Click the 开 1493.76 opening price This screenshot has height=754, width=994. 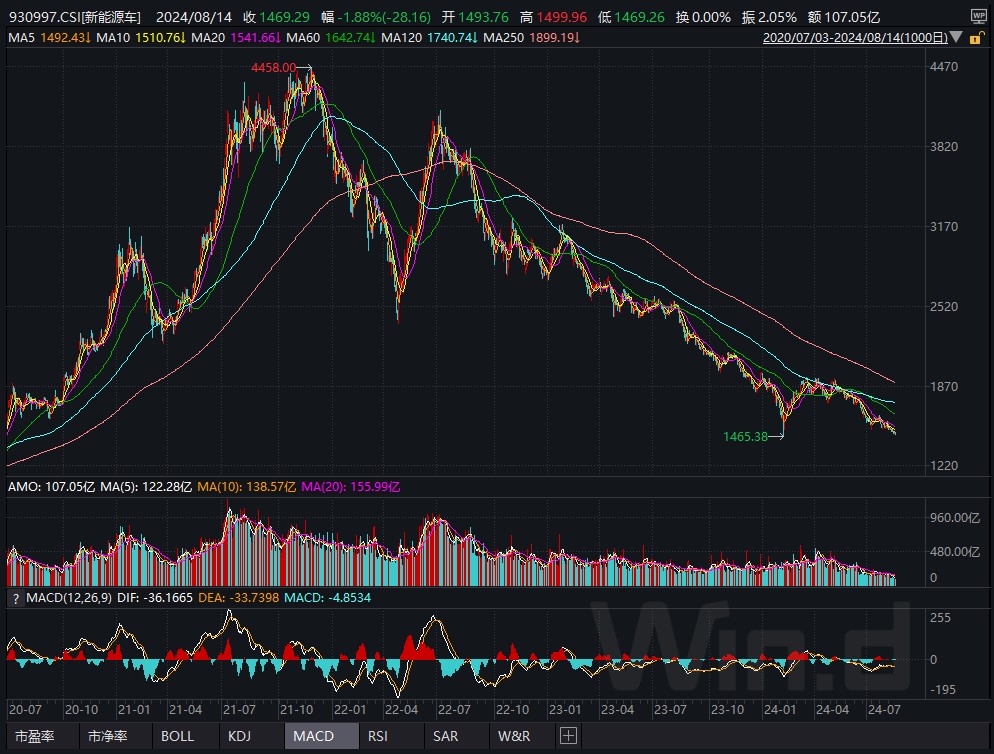[x=475, y=17]
